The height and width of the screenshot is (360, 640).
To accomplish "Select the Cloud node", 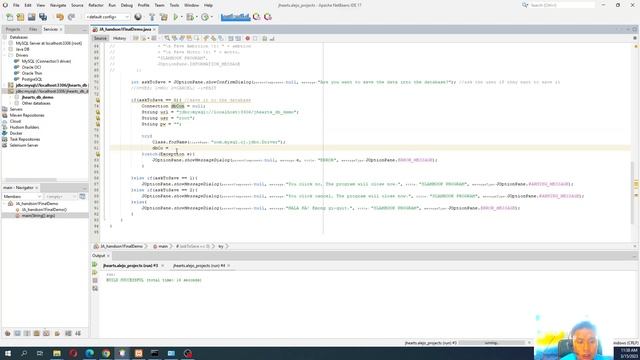I will pos(15,121).
